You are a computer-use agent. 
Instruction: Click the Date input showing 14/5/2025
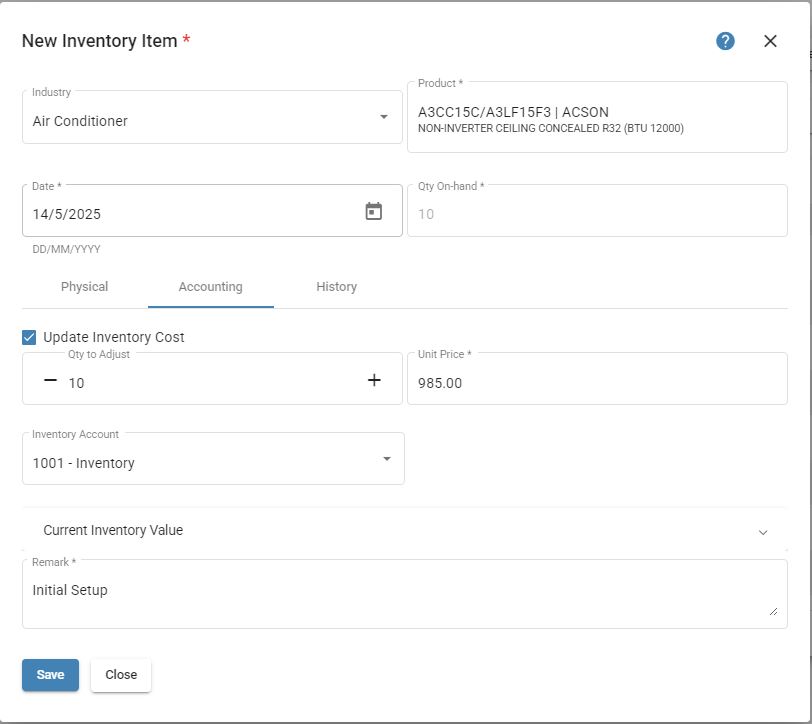(x=190, y=214)
